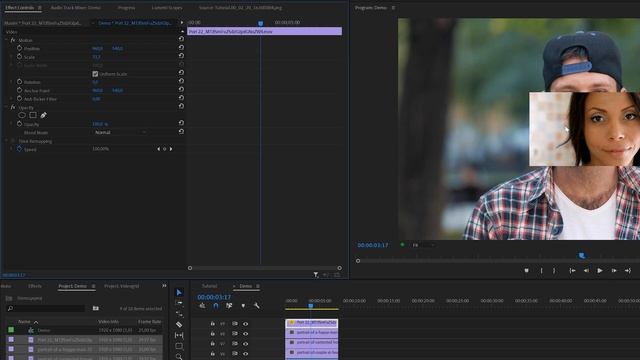Create 4-point polygon mask under Opacity
This screenshot has width=640, height=360.
click(33, 115)
